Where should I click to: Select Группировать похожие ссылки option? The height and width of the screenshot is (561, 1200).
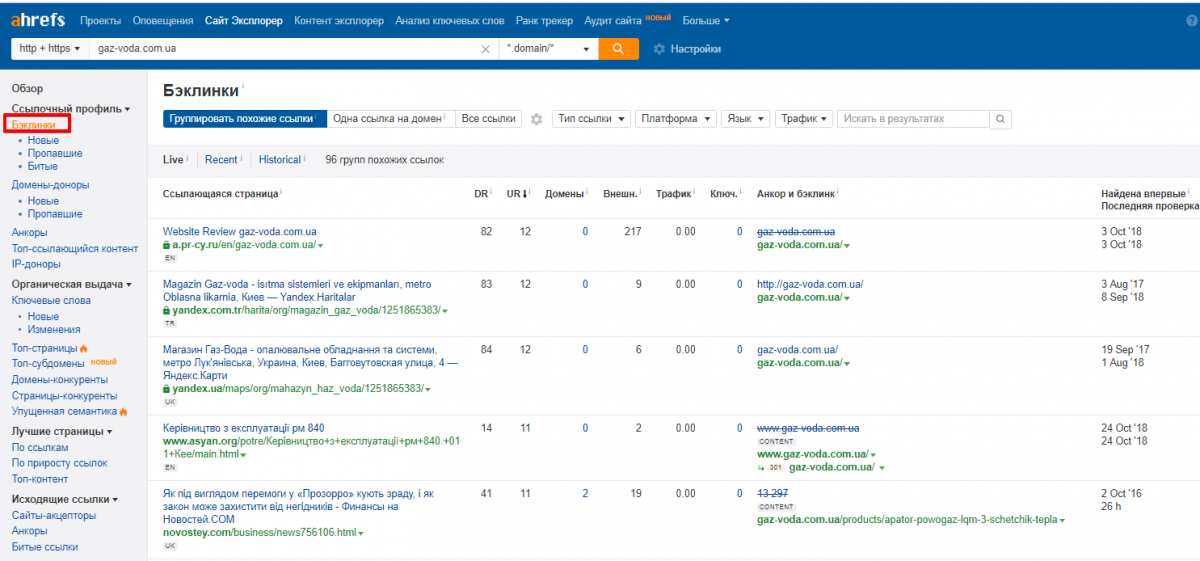point(244,119)
